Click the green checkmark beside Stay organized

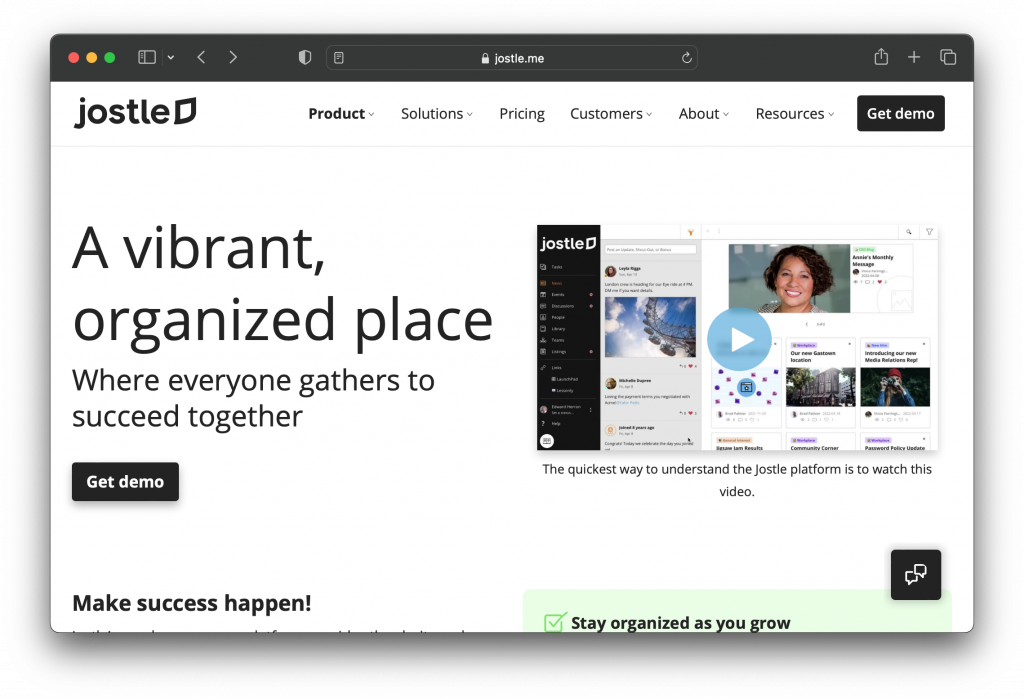point(554,622)
